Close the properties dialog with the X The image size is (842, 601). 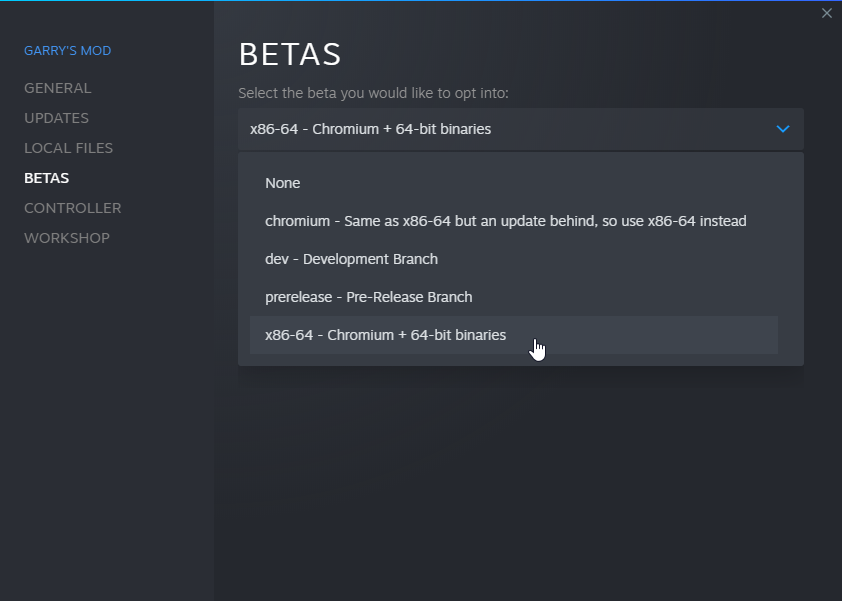pyautogui.click(x=826, y=13)
